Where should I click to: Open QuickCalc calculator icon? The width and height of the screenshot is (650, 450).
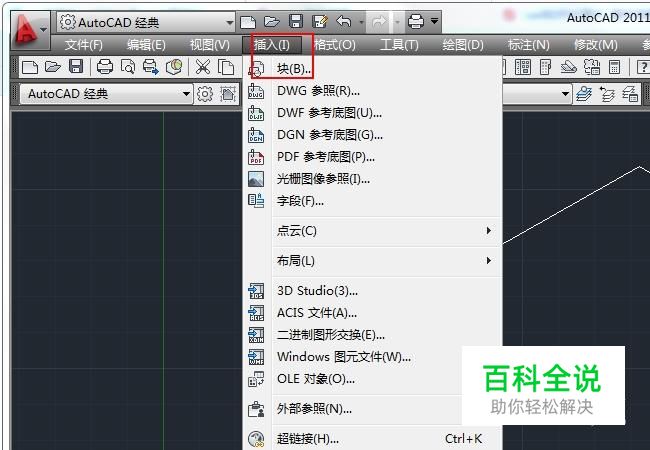[x=614, y=67]
